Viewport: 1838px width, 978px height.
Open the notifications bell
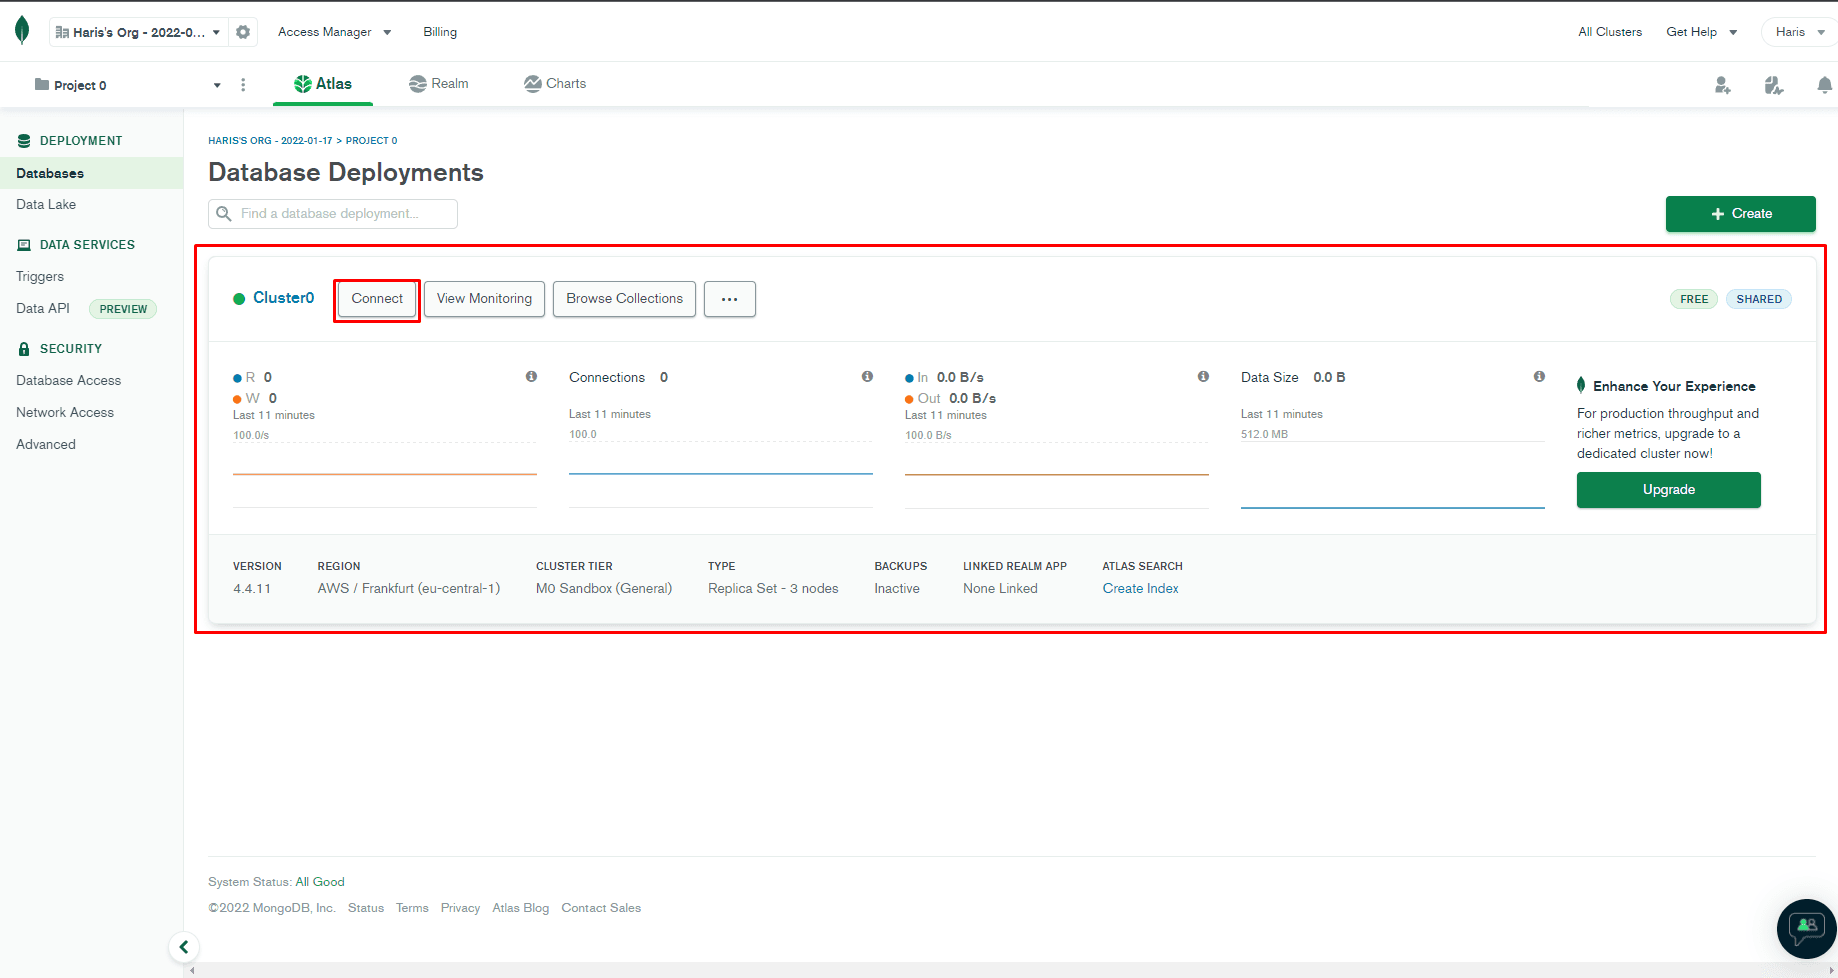[x=1825, y=85]
